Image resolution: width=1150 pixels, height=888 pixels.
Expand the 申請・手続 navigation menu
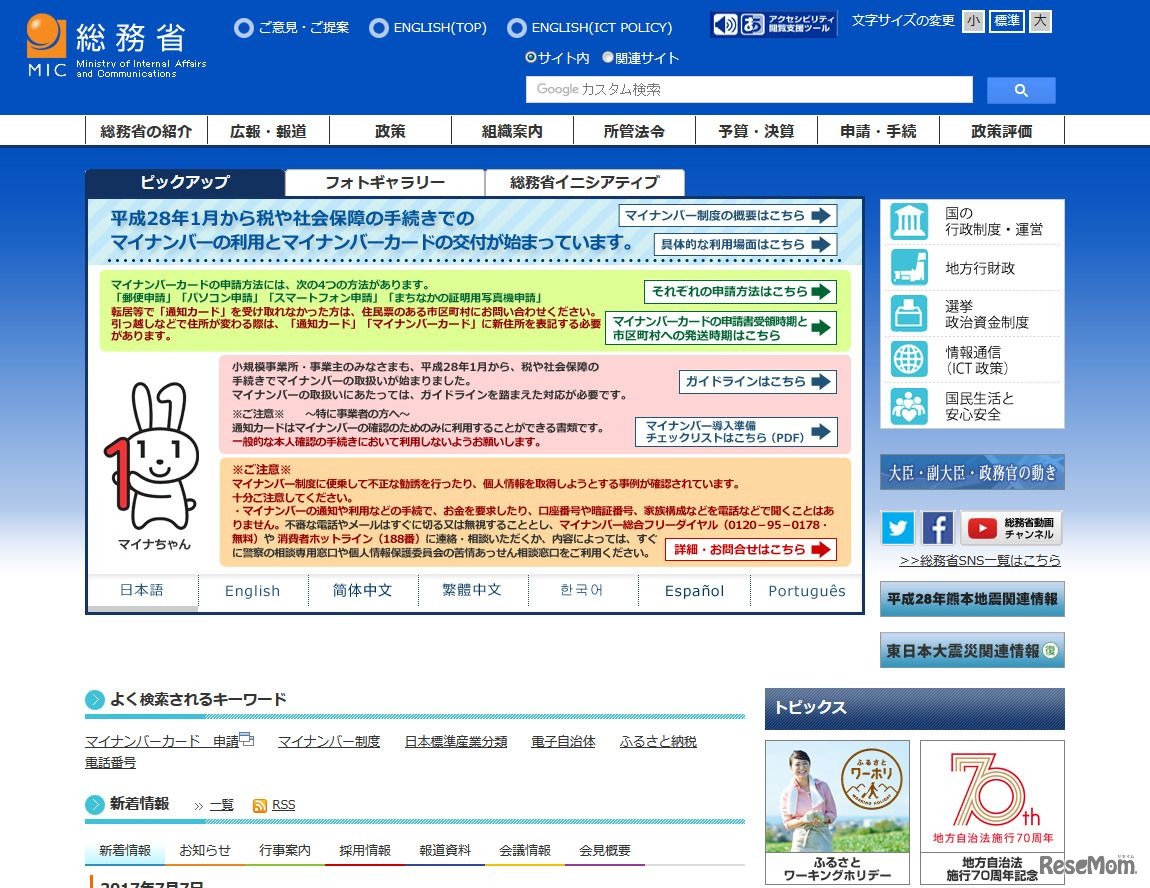click(877, 131)
